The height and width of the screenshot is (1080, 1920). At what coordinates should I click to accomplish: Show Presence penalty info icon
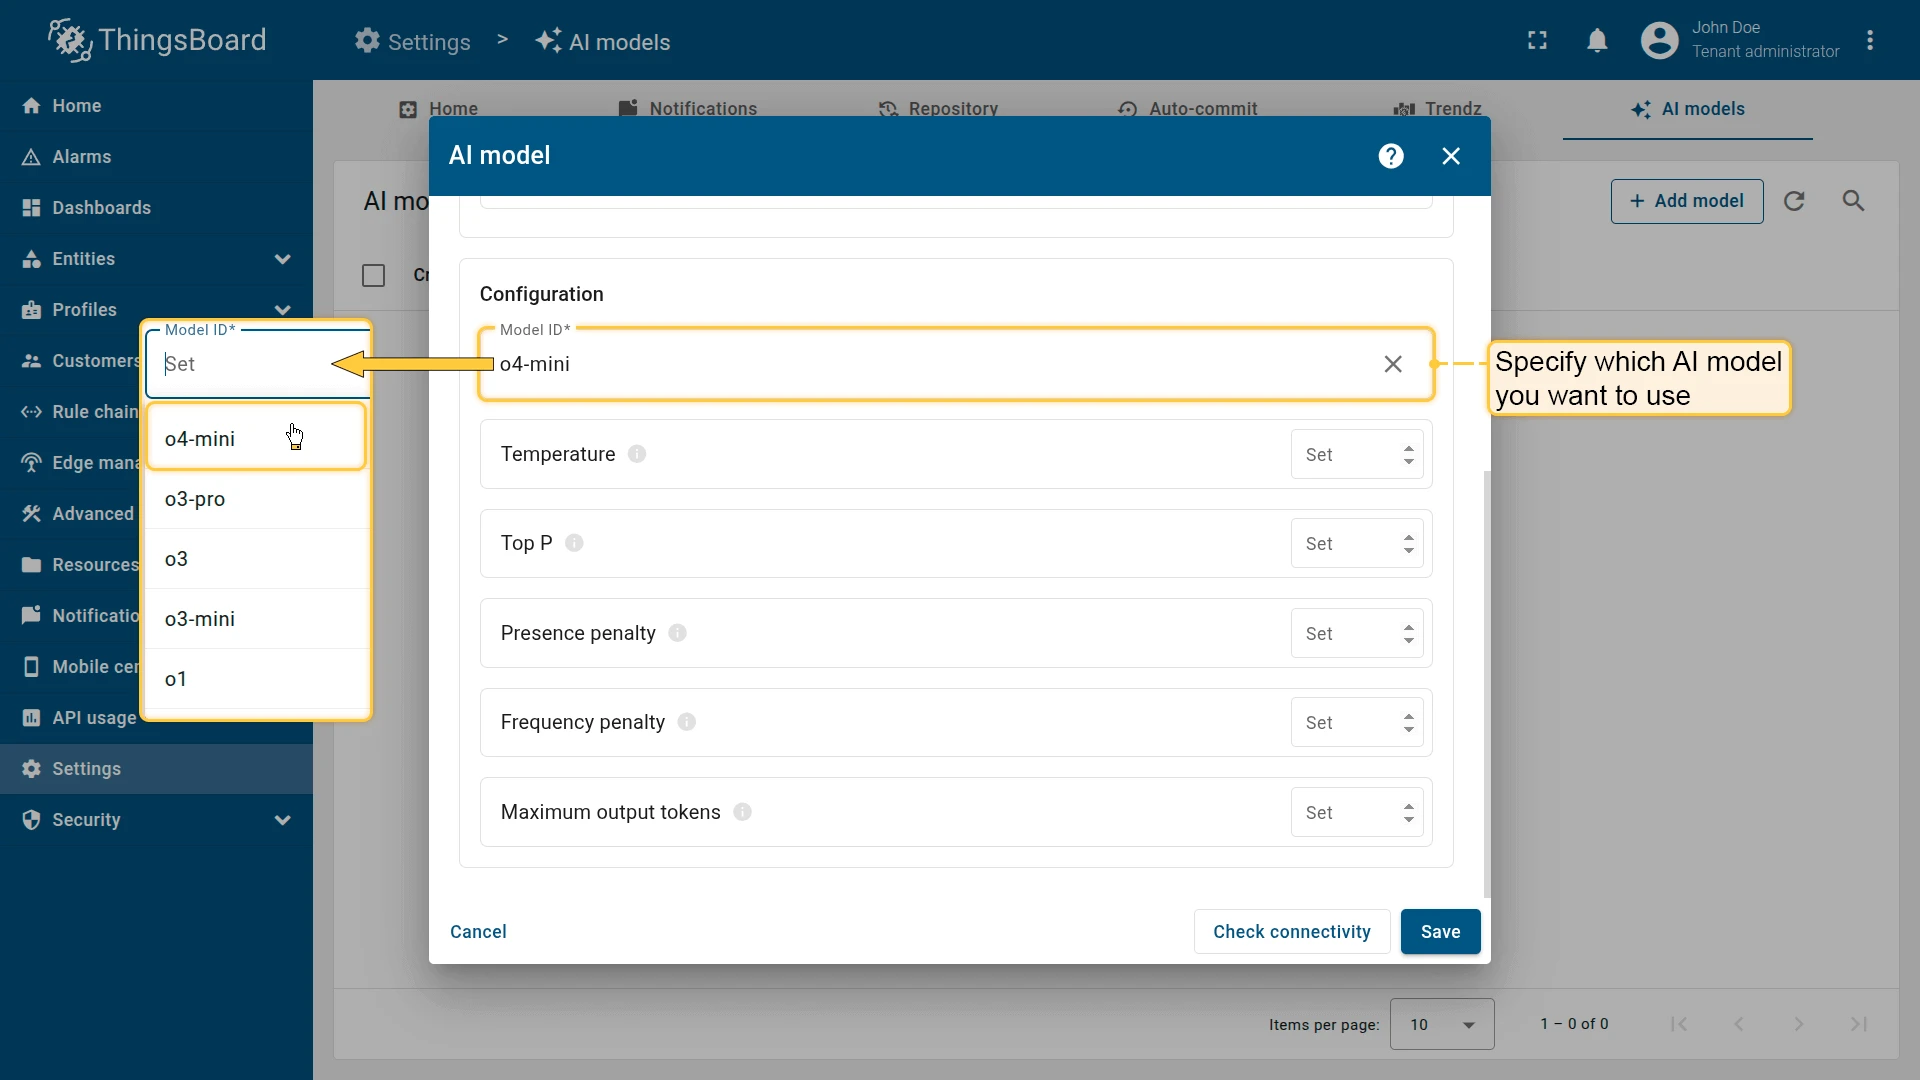click(x=677, y=633)
